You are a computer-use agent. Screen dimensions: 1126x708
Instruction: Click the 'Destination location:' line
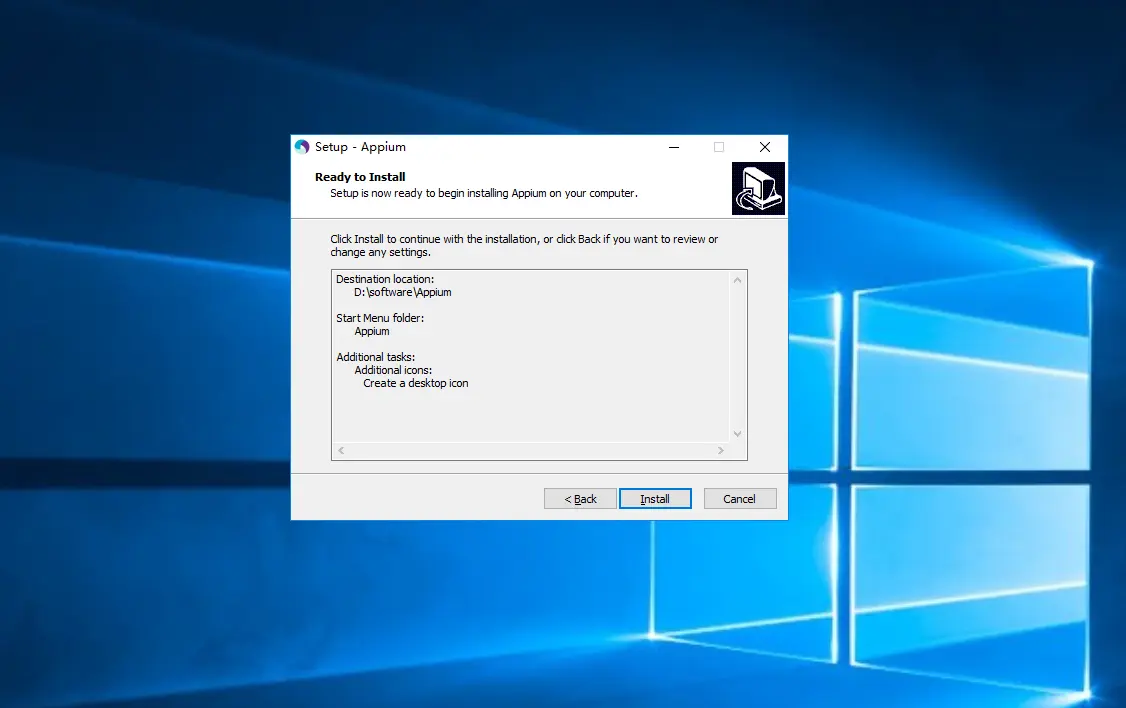click(x=385, y=279)
